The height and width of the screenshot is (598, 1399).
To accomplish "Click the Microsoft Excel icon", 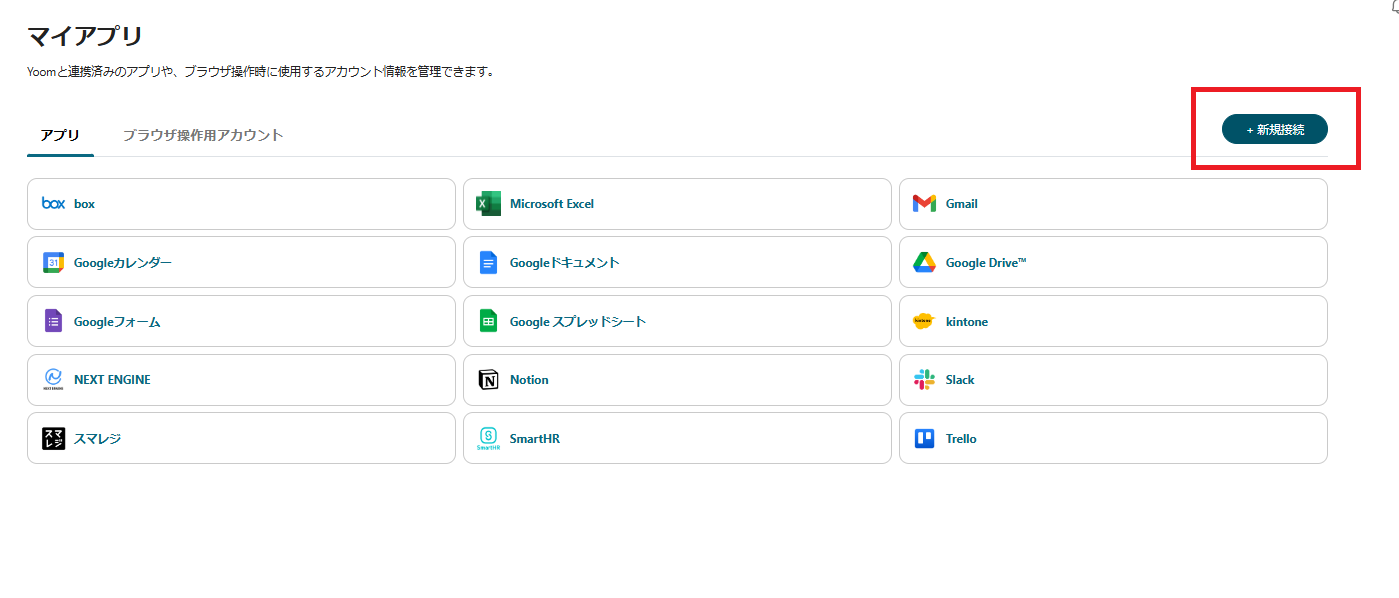I will point(489,203).
